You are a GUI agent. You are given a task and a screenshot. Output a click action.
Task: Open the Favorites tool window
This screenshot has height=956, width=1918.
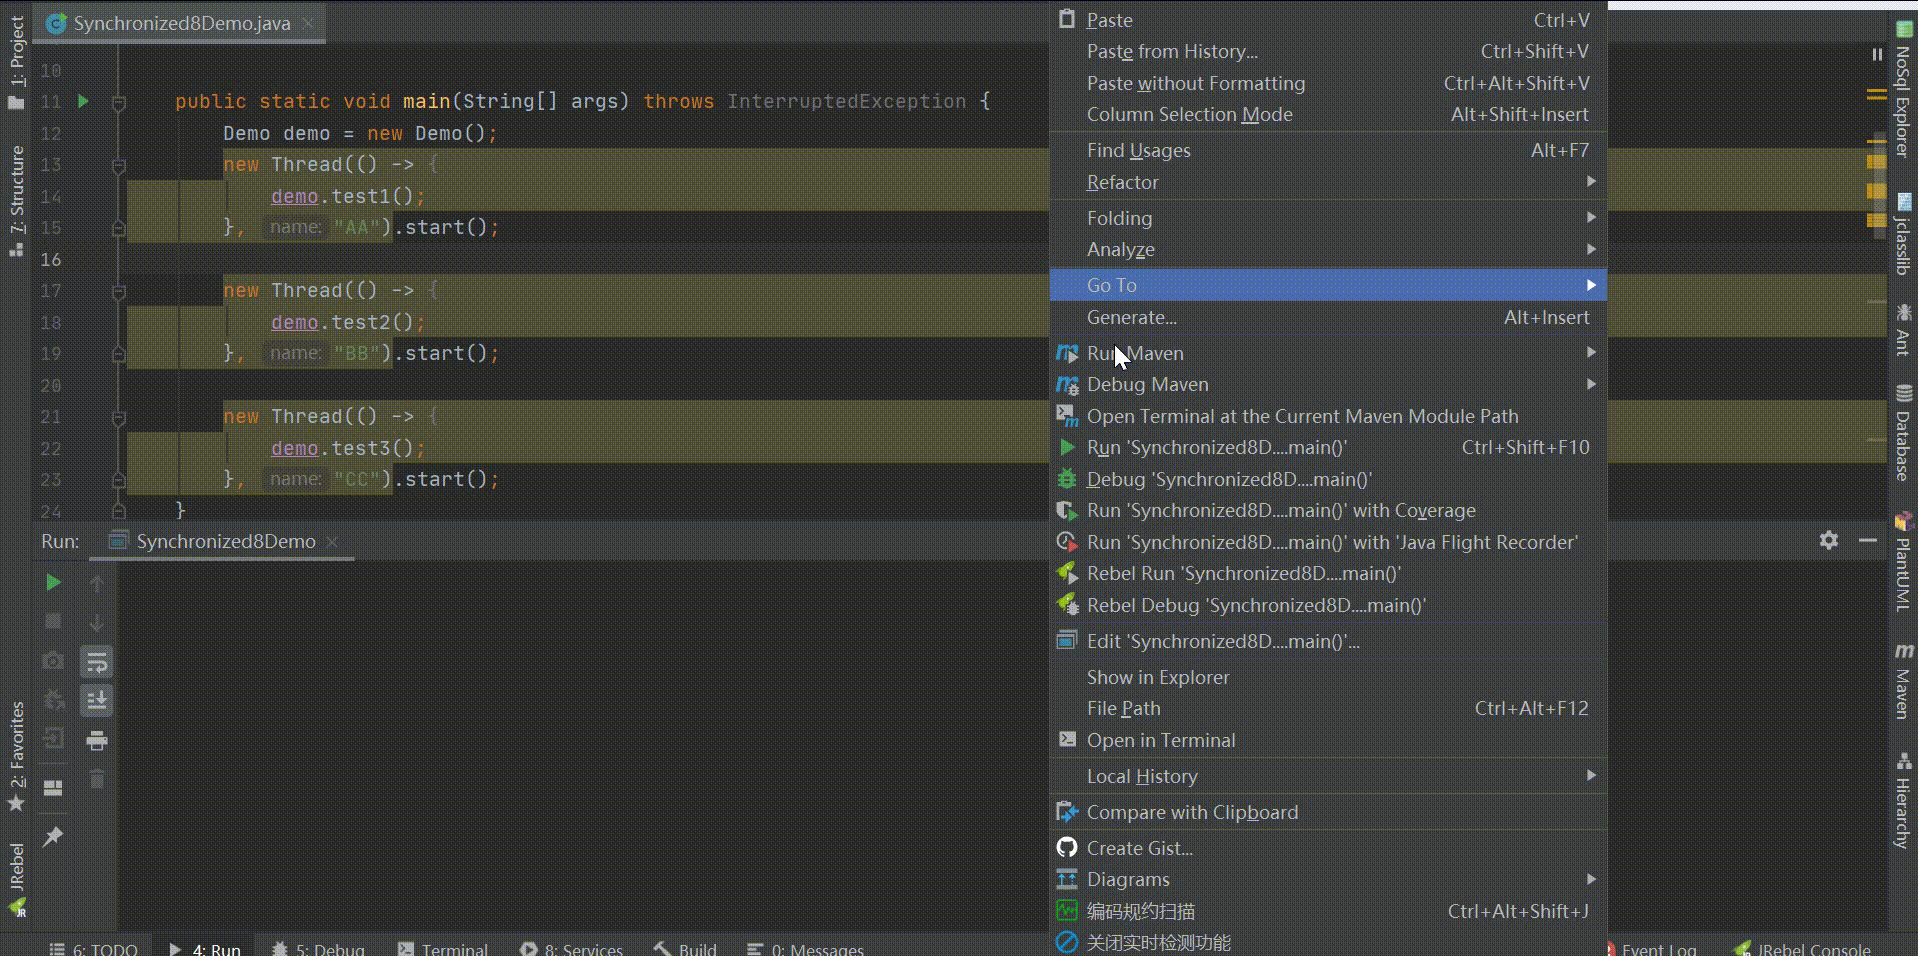[16, 757]
